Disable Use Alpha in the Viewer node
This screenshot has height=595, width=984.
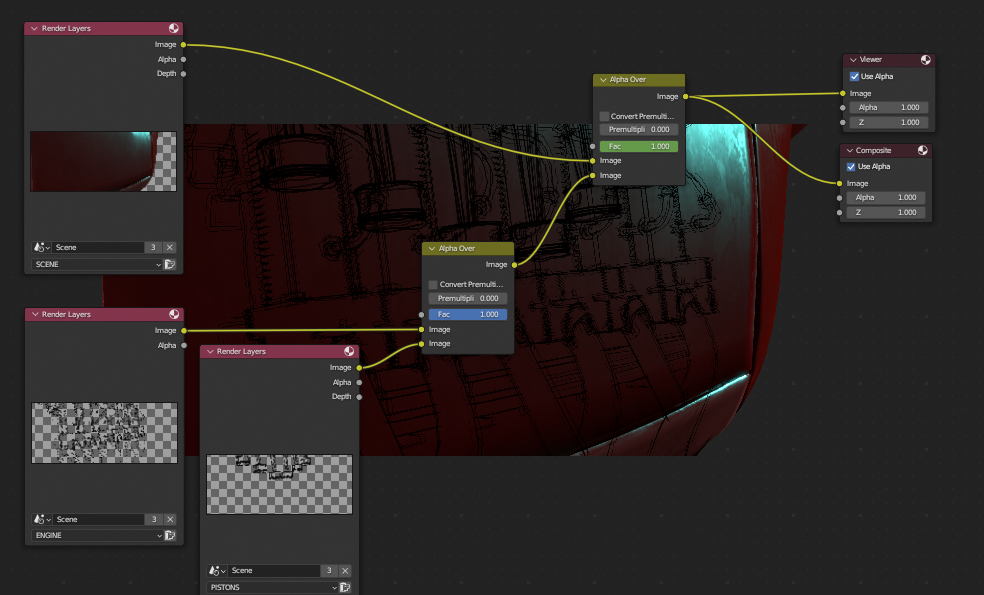tap(854, 76)
